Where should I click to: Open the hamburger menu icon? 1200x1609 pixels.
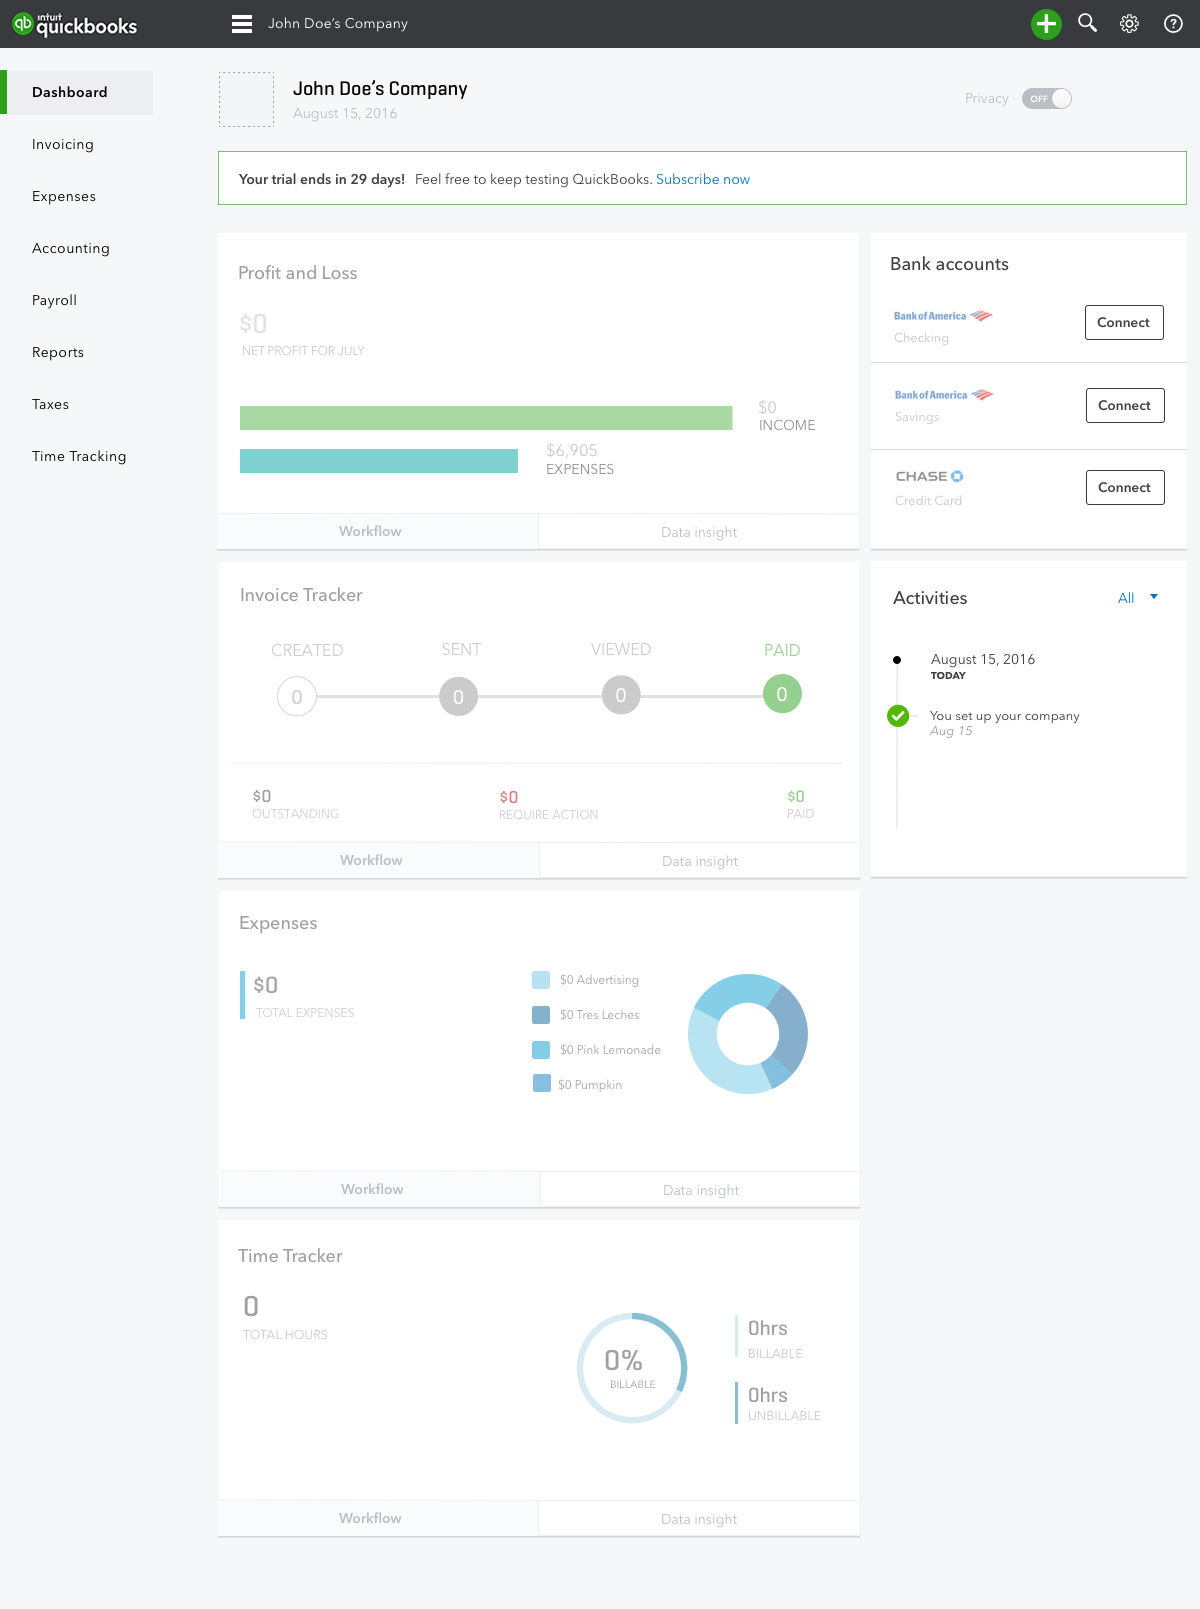[242, 24]
